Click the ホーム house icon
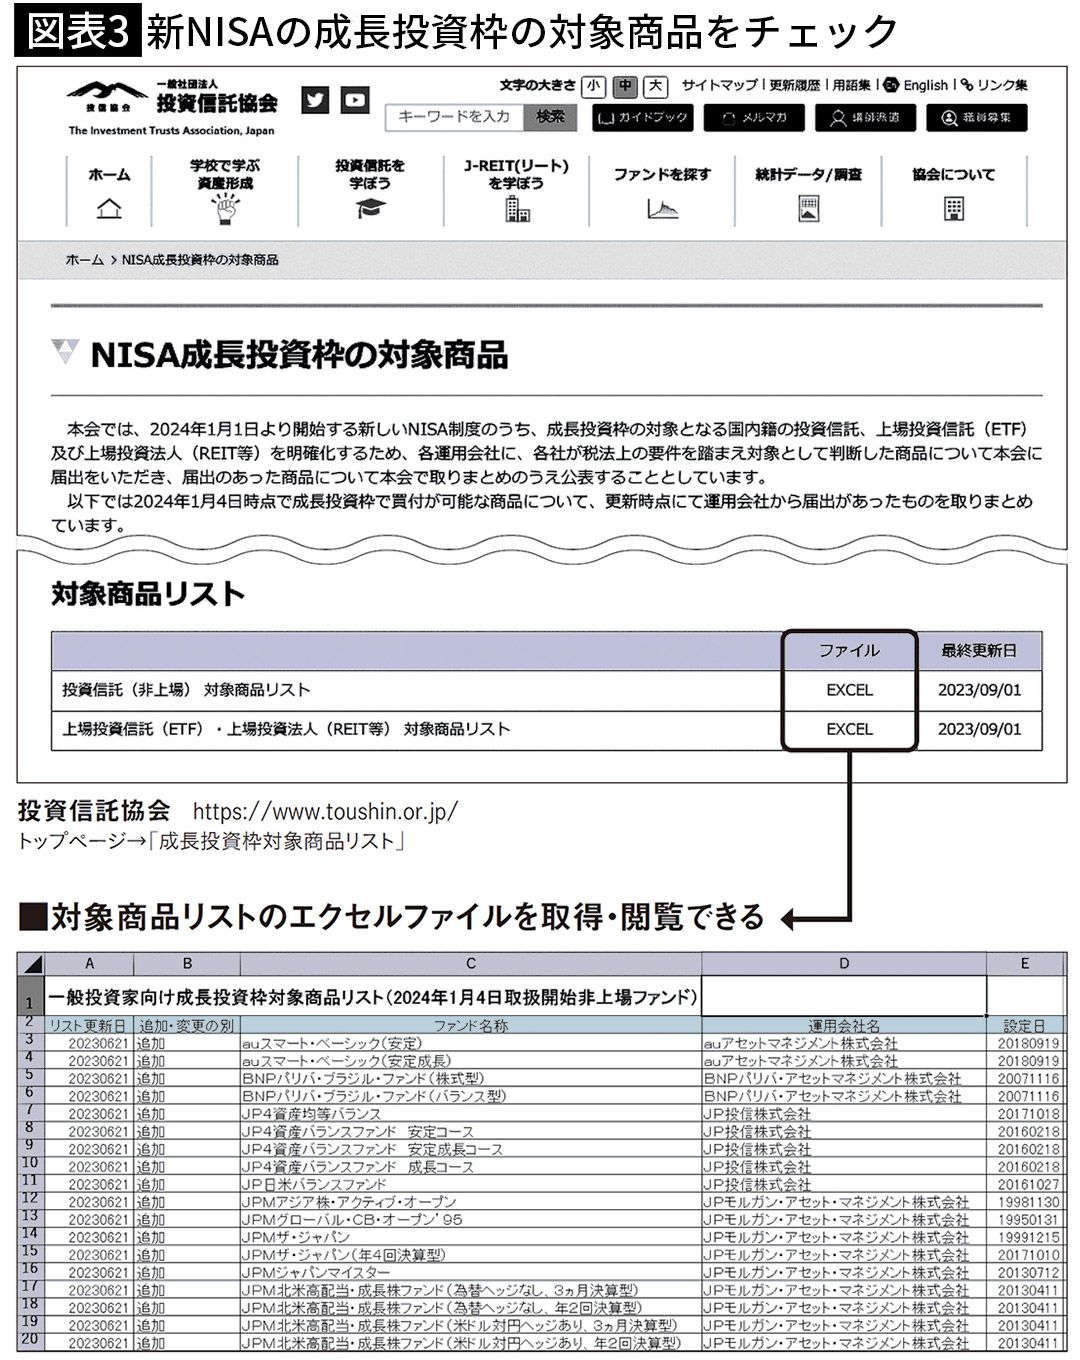This screenshot has height=1360, width=1080. (109, 208)
